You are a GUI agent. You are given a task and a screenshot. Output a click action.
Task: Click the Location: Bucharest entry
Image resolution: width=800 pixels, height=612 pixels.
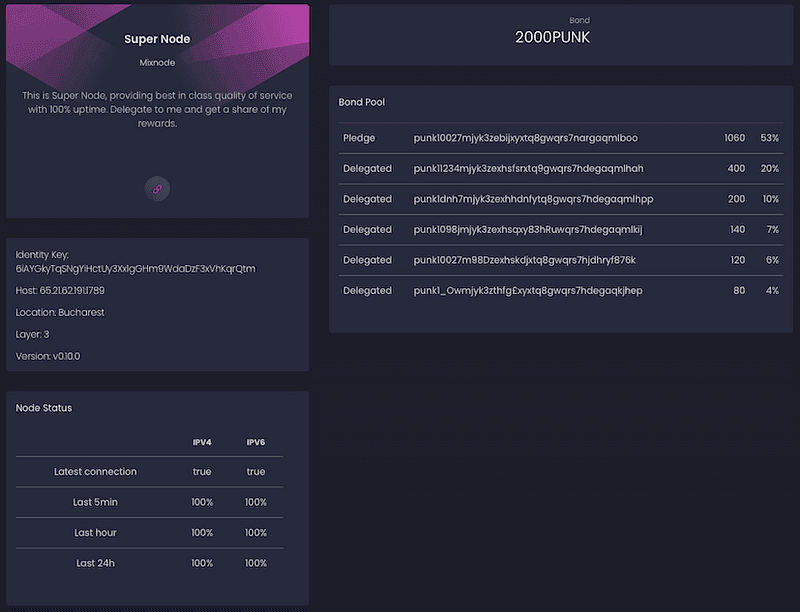click(x=60, y=312)
